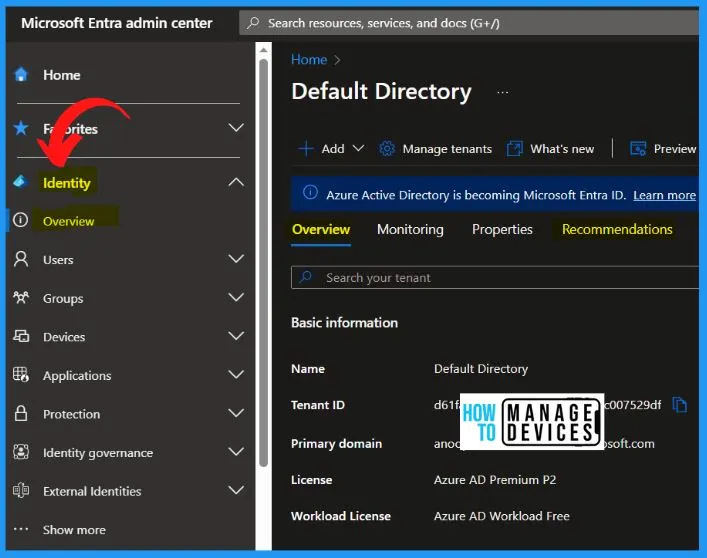
Task: Click the Devices monitor icon
Action: (21, 336)
